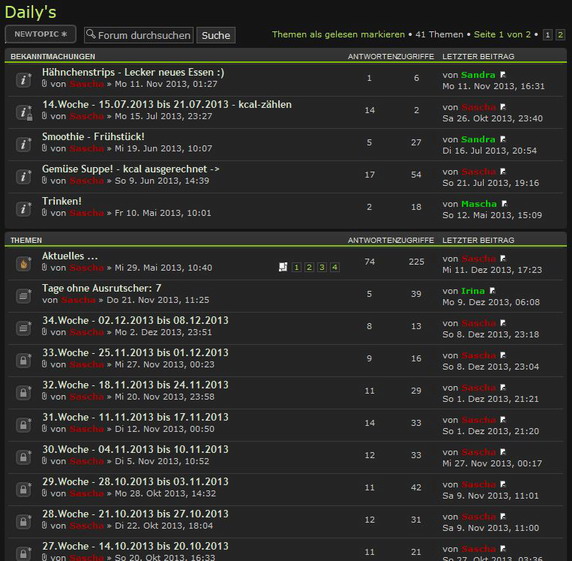Open announcement icon for Hähnchenstrips topic

(x=24, y=80)
